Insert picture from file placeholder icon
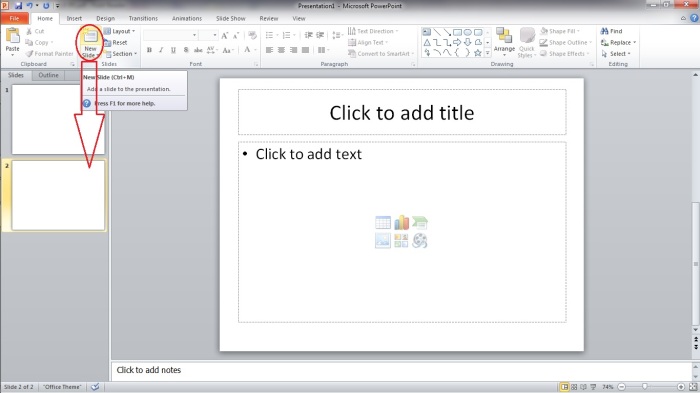700x393 pixels. tap(383, 241)
